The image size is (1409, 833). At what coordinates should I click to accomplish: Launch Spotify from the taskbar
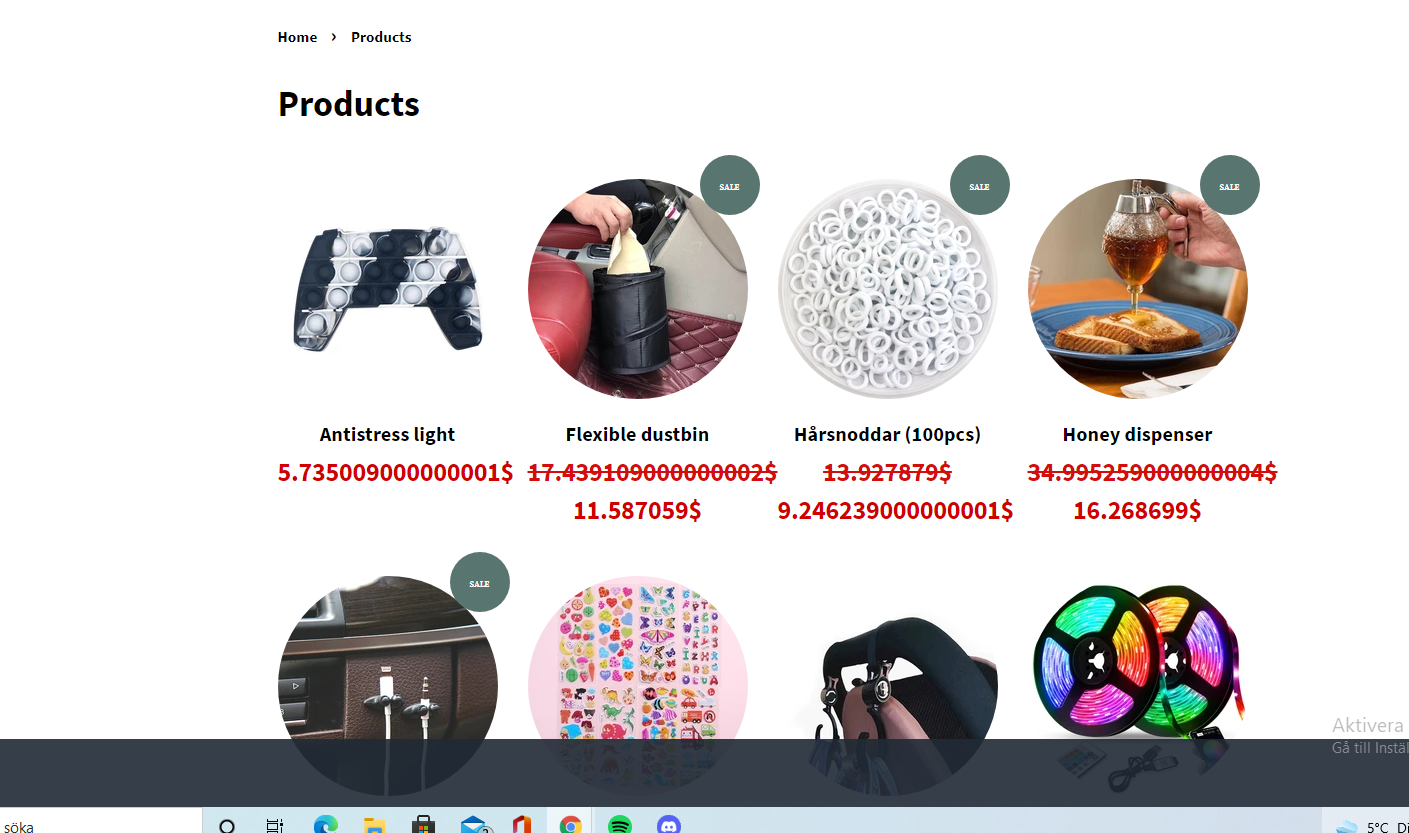click(620, 825)
